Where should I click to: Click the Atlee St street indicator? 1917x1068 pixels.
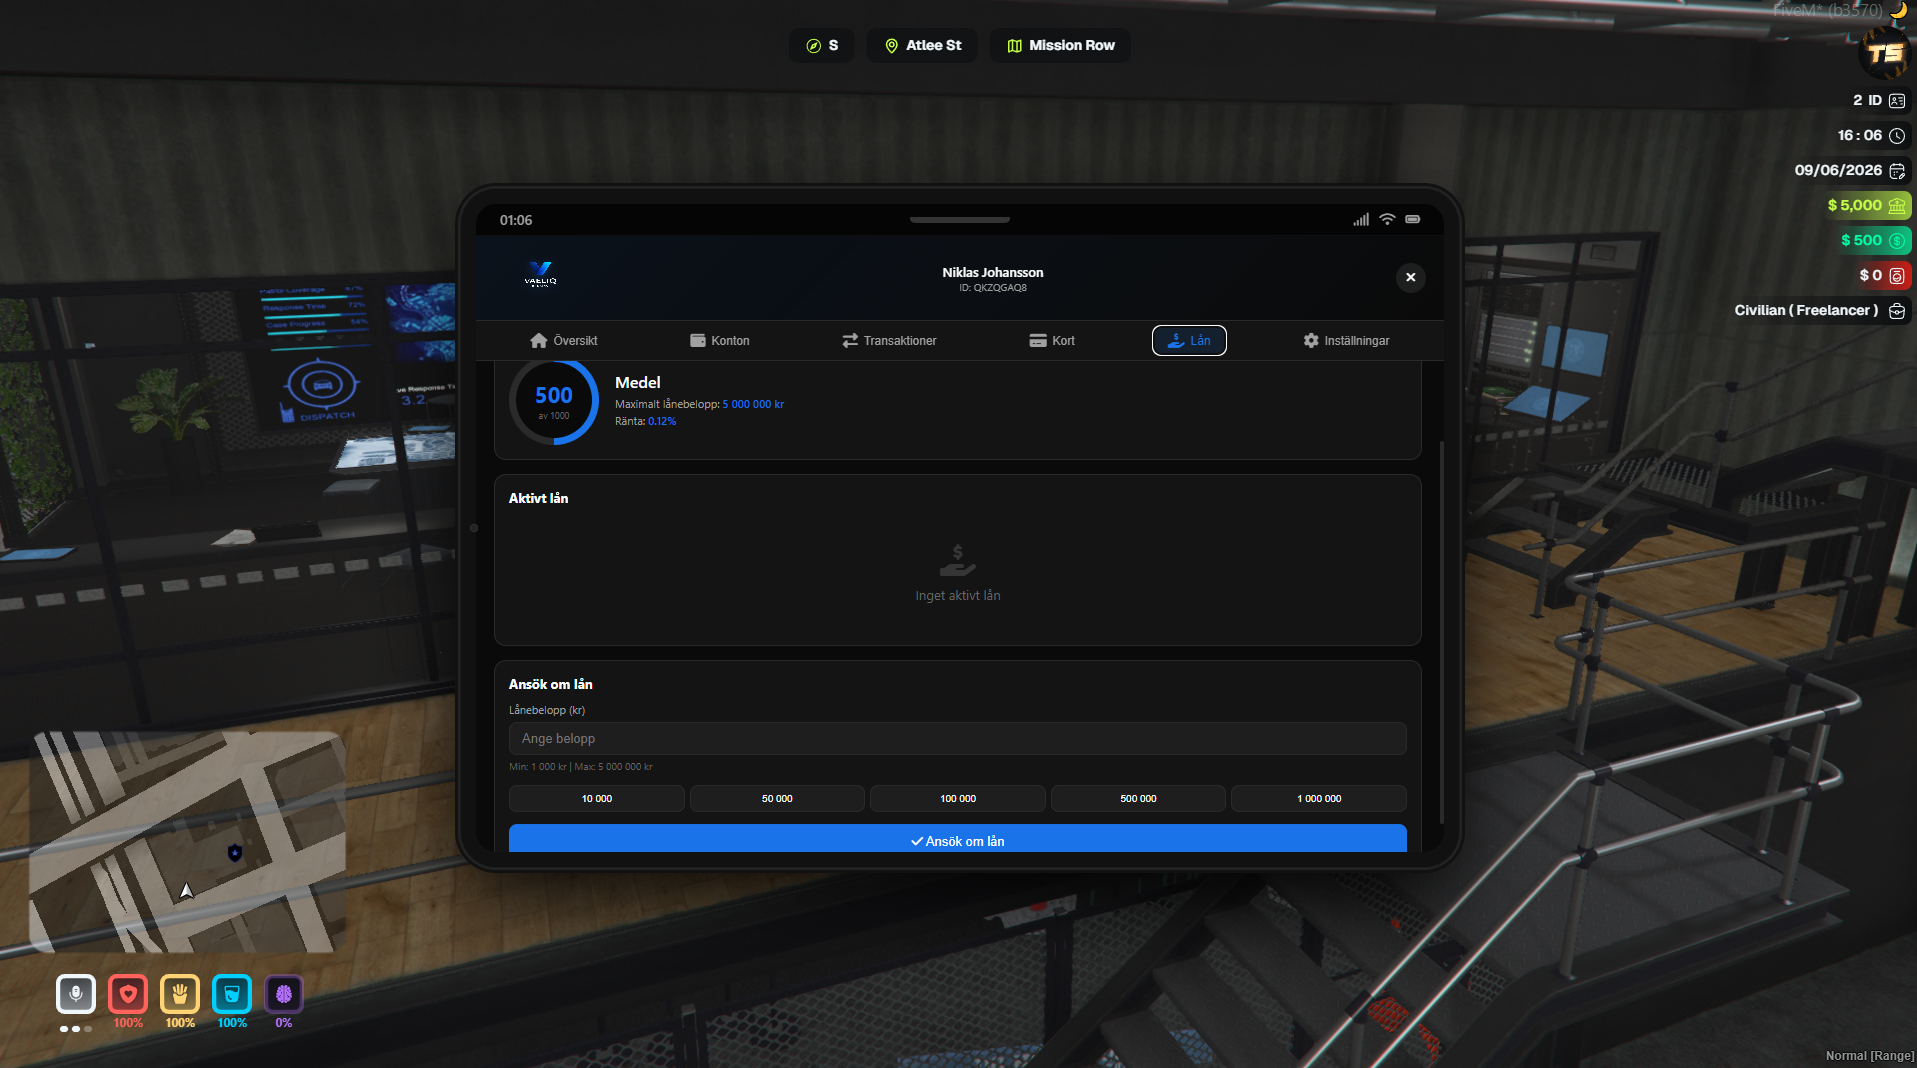coord(923,46)
